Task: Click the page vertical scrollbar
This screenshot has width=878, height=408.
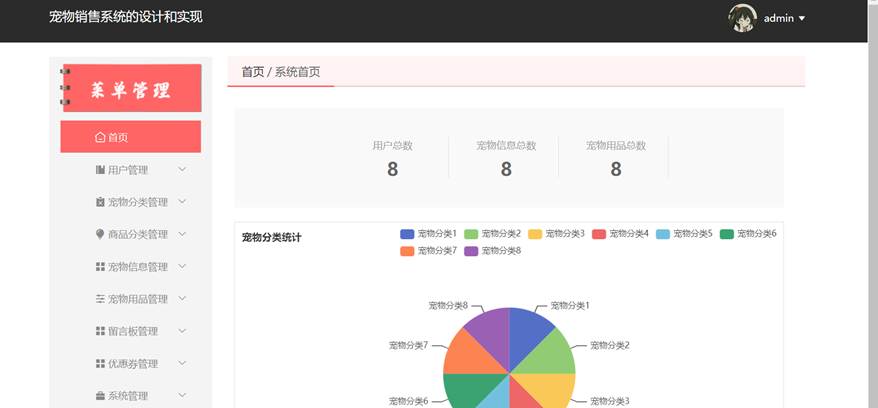Action: (x=871, y=204)
